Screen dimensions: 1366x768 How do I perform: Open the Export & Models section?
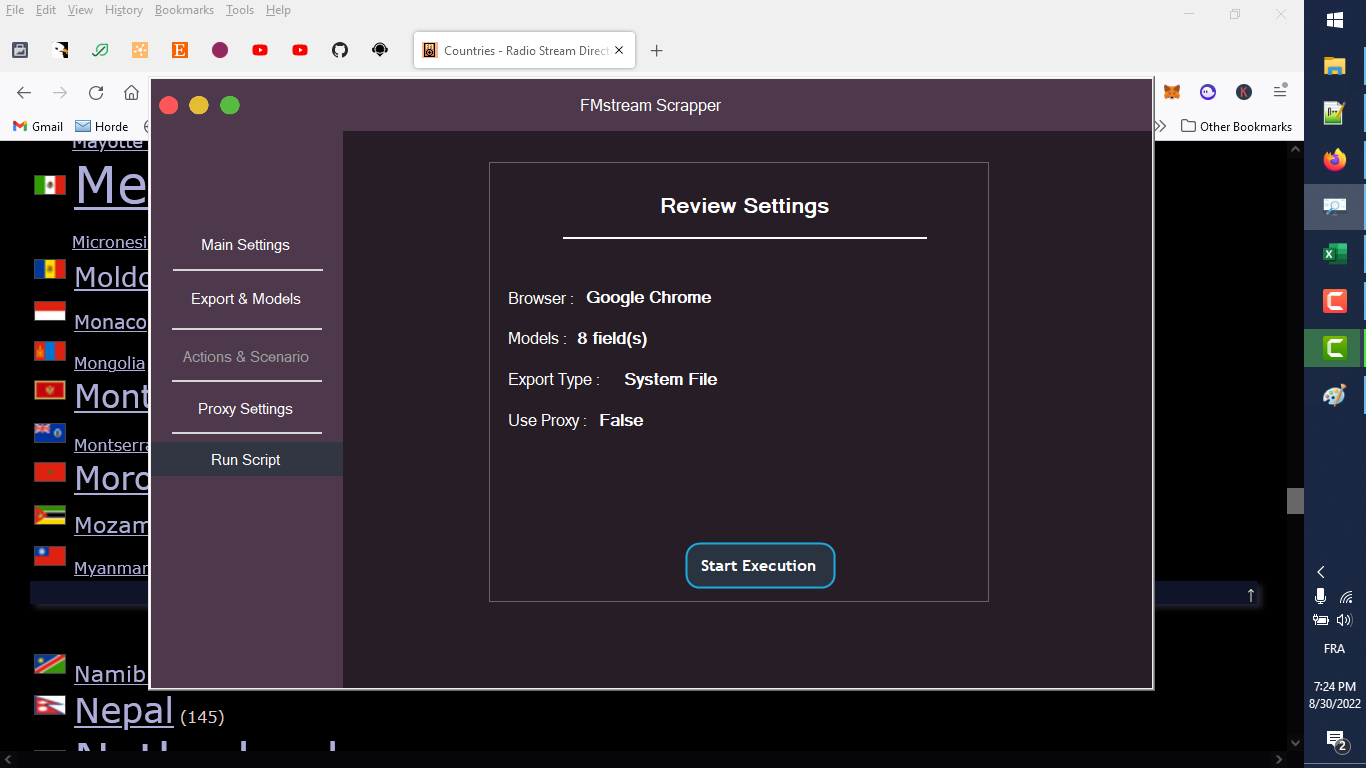coord(245,298)
